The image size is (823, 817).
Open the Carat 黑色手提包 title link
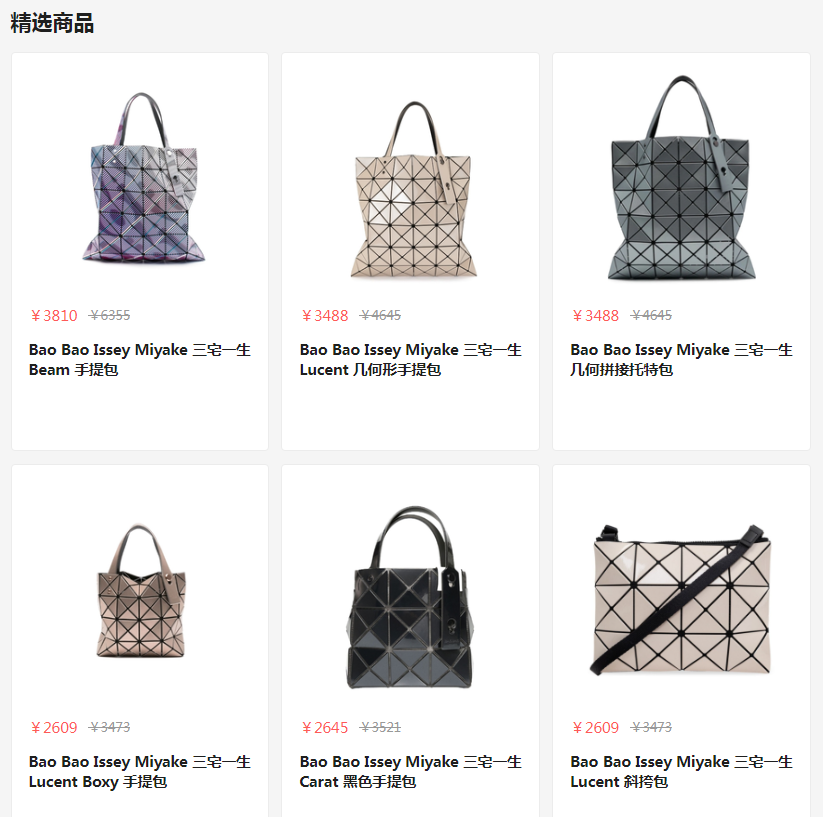[410, 771]
